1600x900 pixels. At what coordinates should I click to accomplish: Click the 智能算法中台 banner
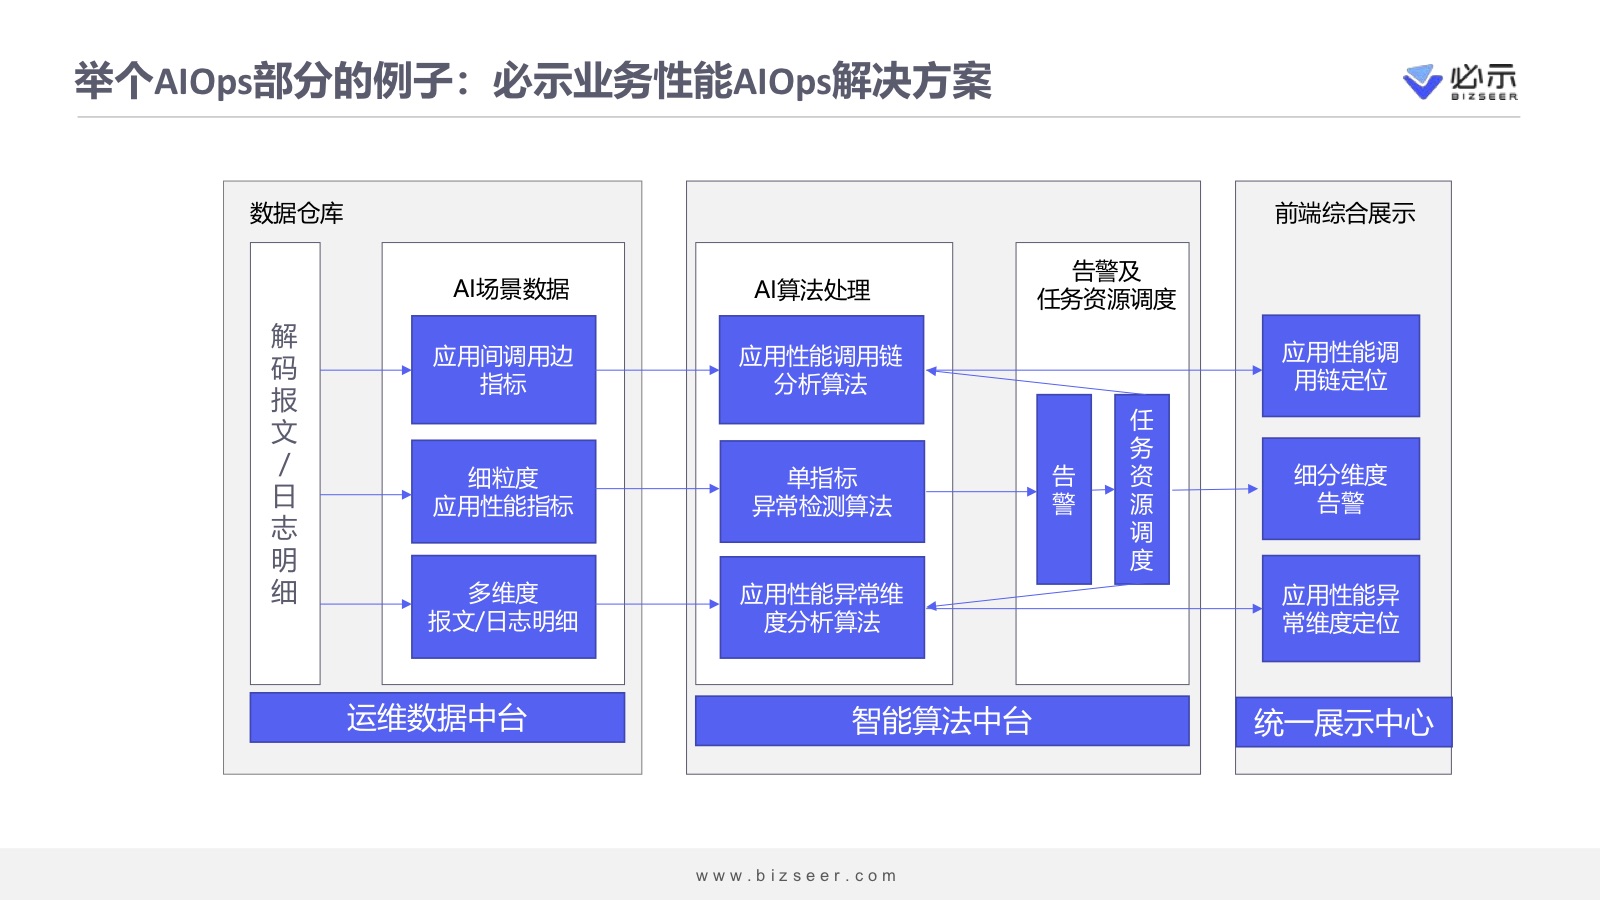pyautogui.click(x=941, y=721)
